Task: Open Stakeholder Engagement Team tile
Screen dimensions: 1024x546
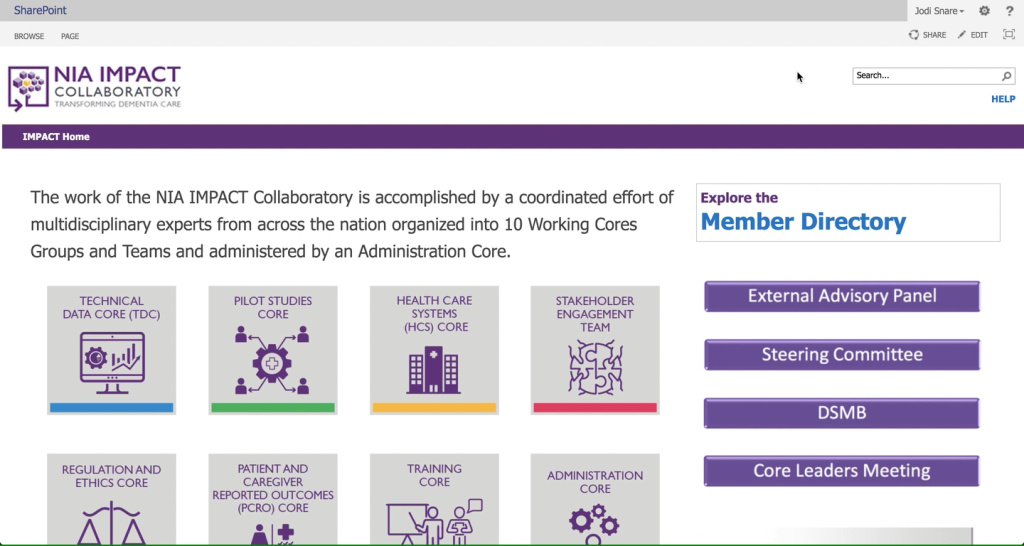Action: click(x=595, y=350)
